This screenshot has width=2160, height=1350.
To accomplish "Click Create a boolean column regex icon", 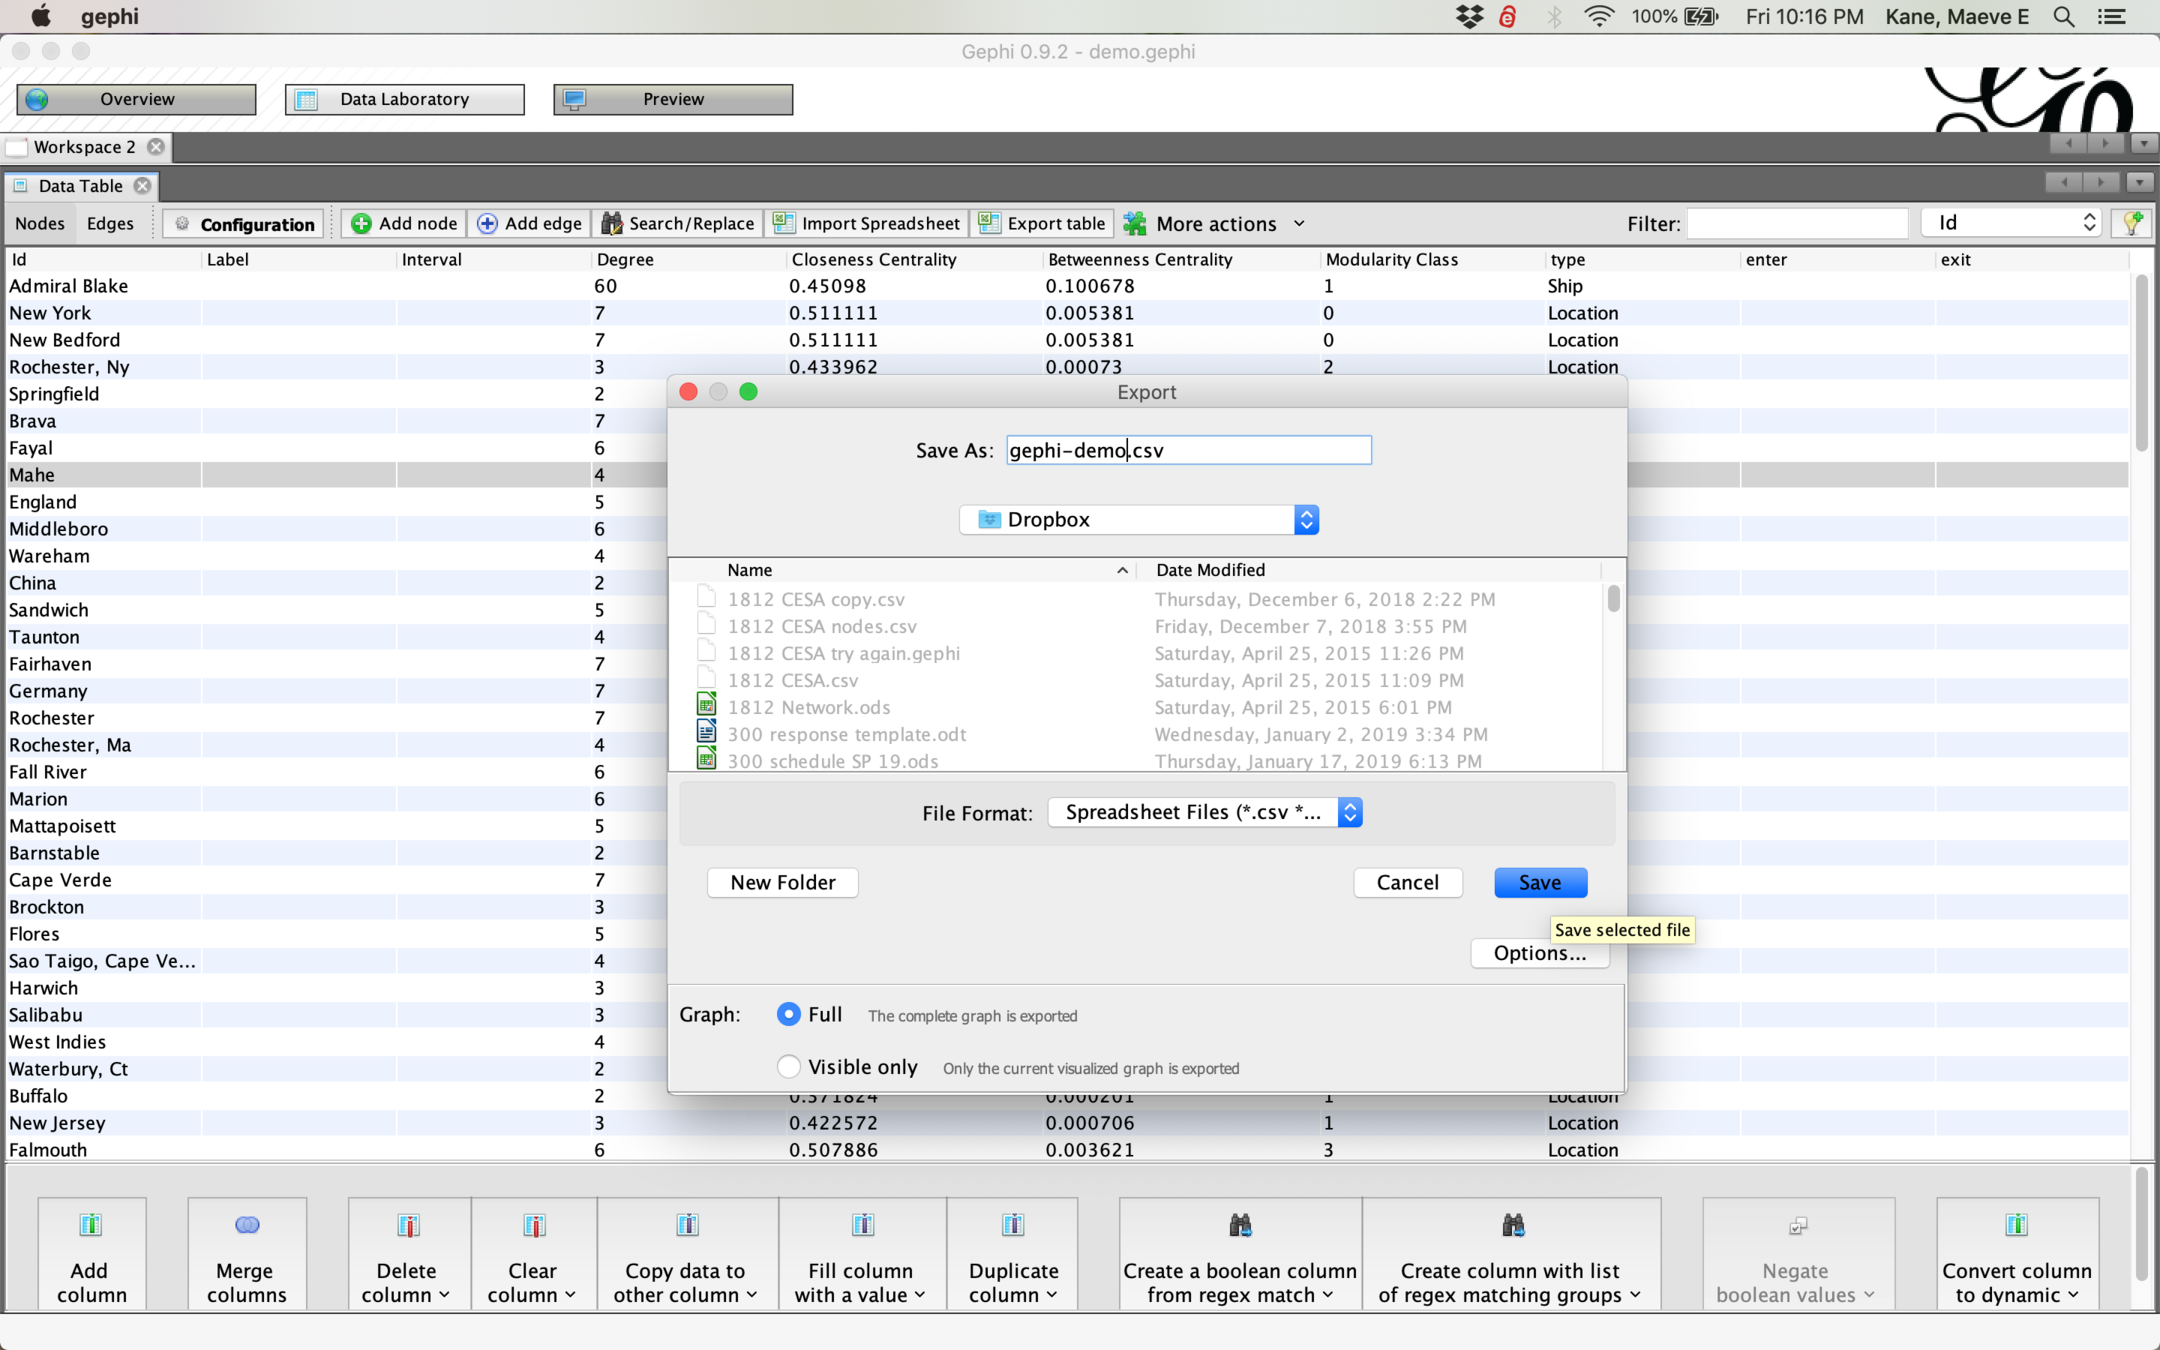I will click(x=1240, y=1225).
